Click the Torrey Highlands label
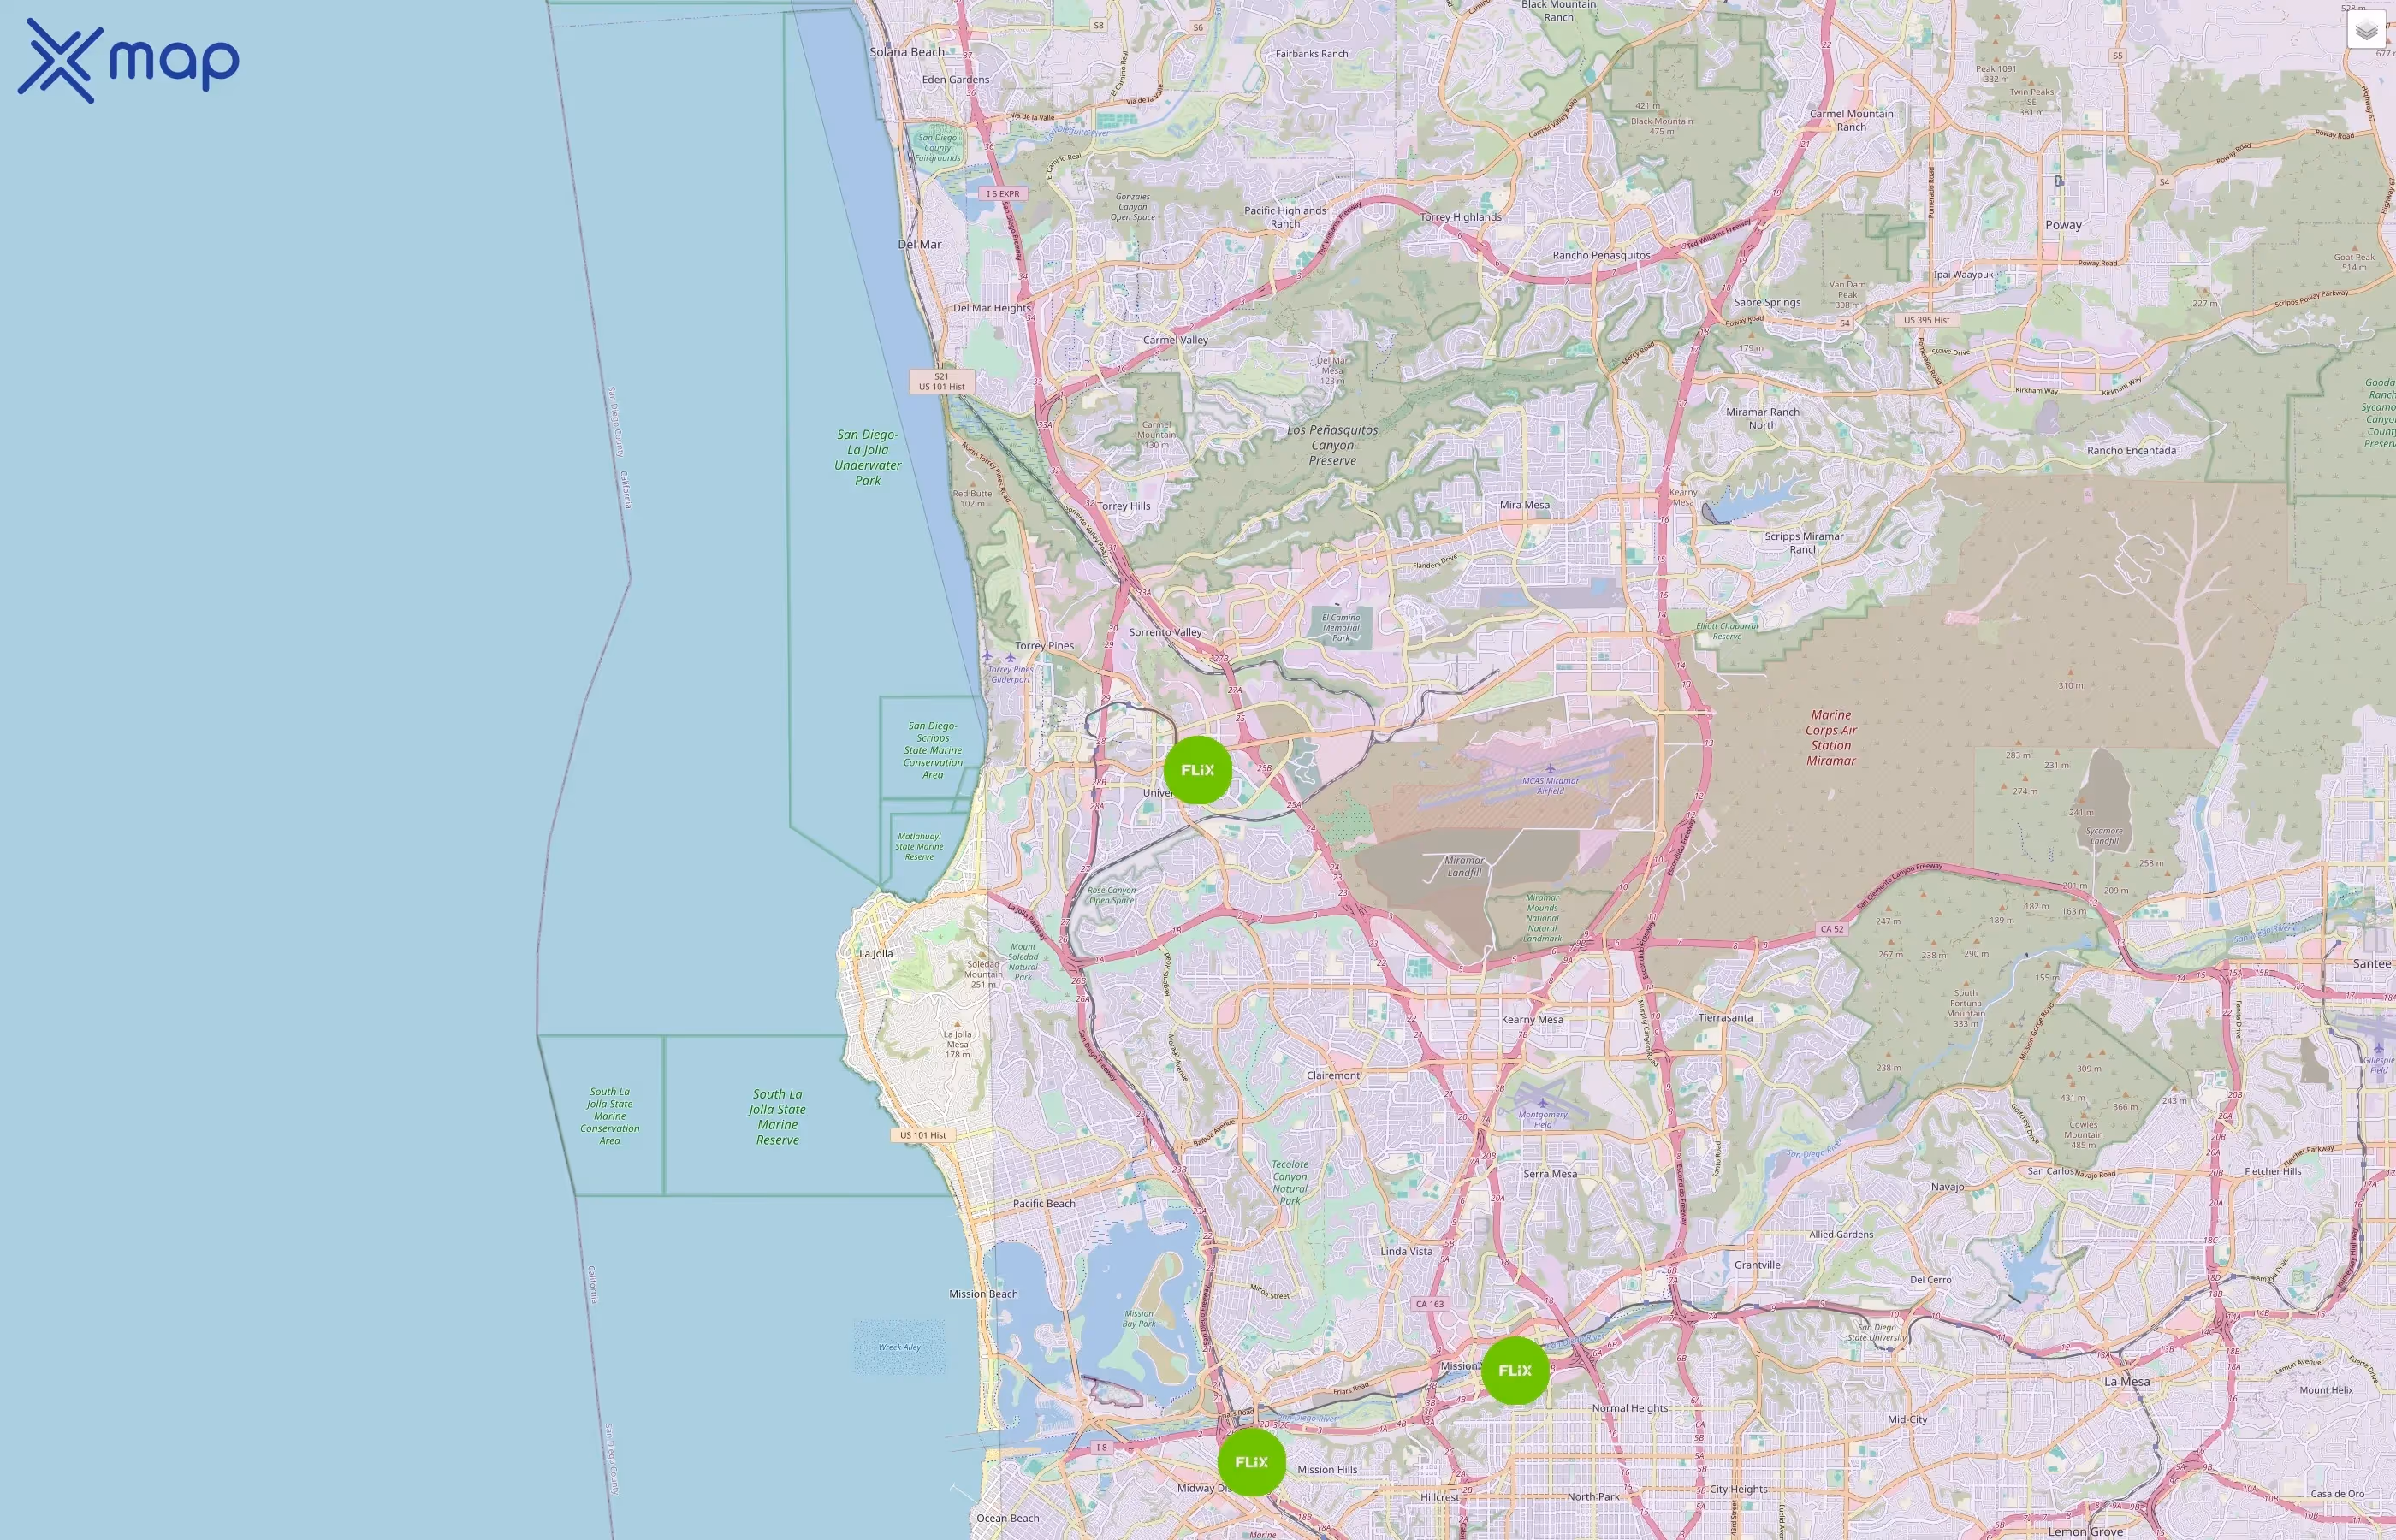Viewport: 2396px width, 1540px height. (x=1461, y=217)
